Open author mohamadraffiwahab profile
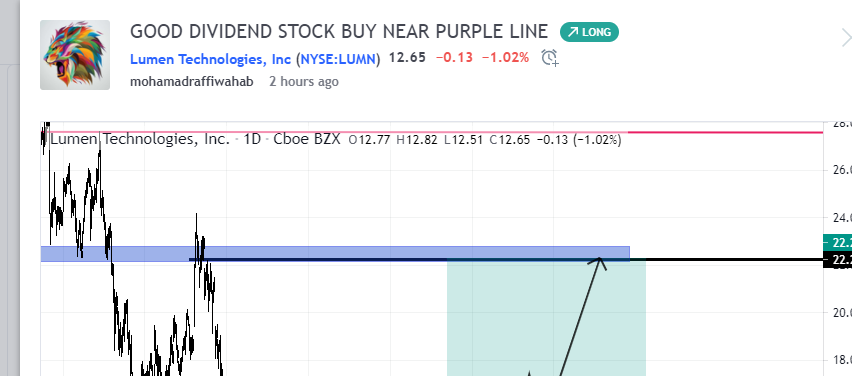The image size is (852, 376). tap(192, 82)
